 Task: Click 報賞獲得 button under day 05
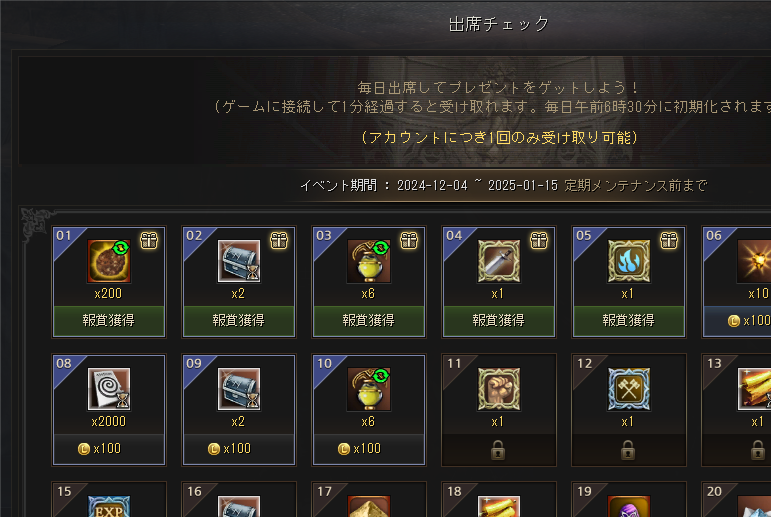(629, 321)
